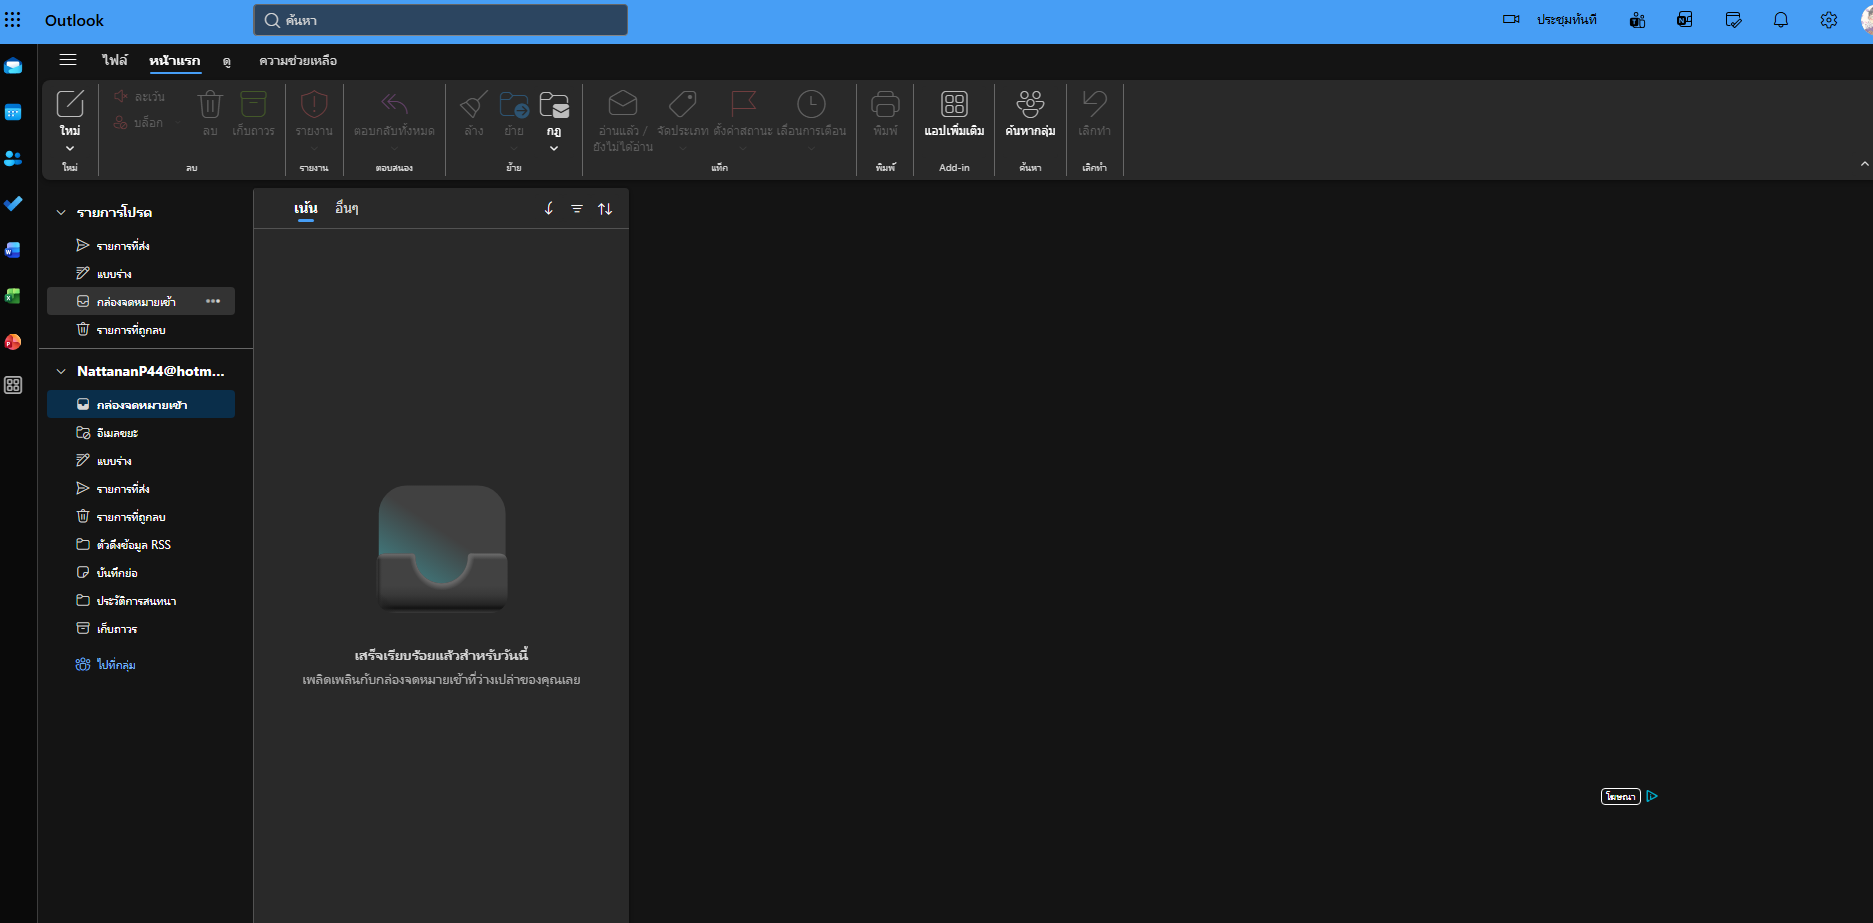The height and width of the screenshot is (923, 1873).
Task: Open the notifications bell
Action: point(1781,20)
